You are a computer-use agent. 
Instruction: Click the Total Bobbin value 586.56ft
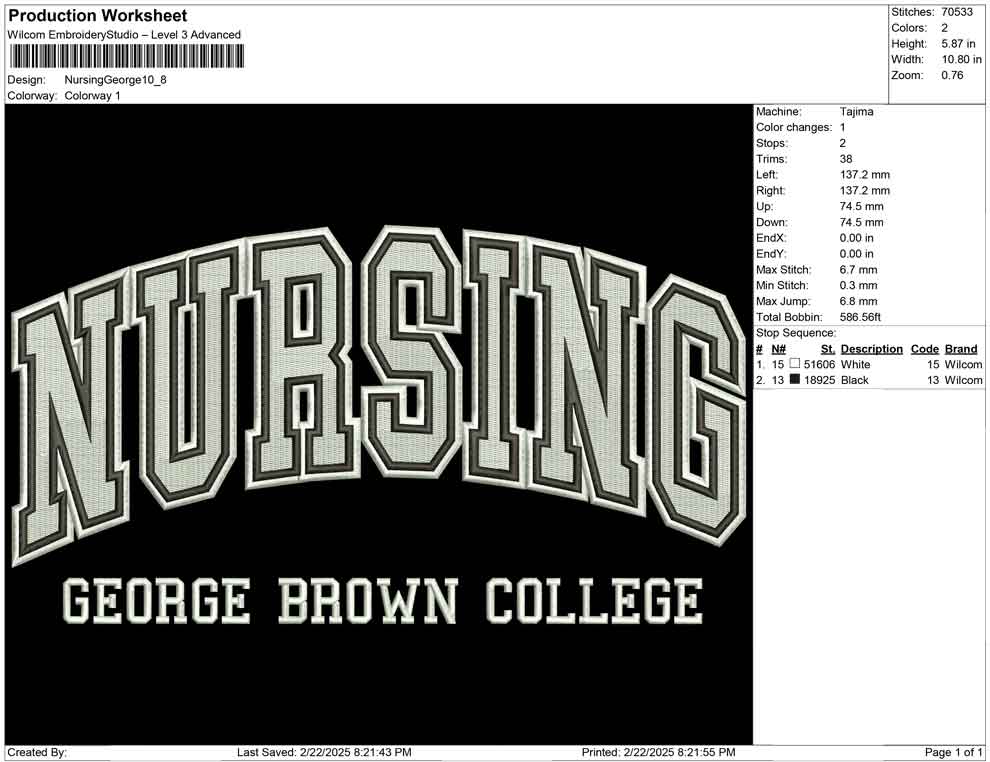click(x=860, y=317)
